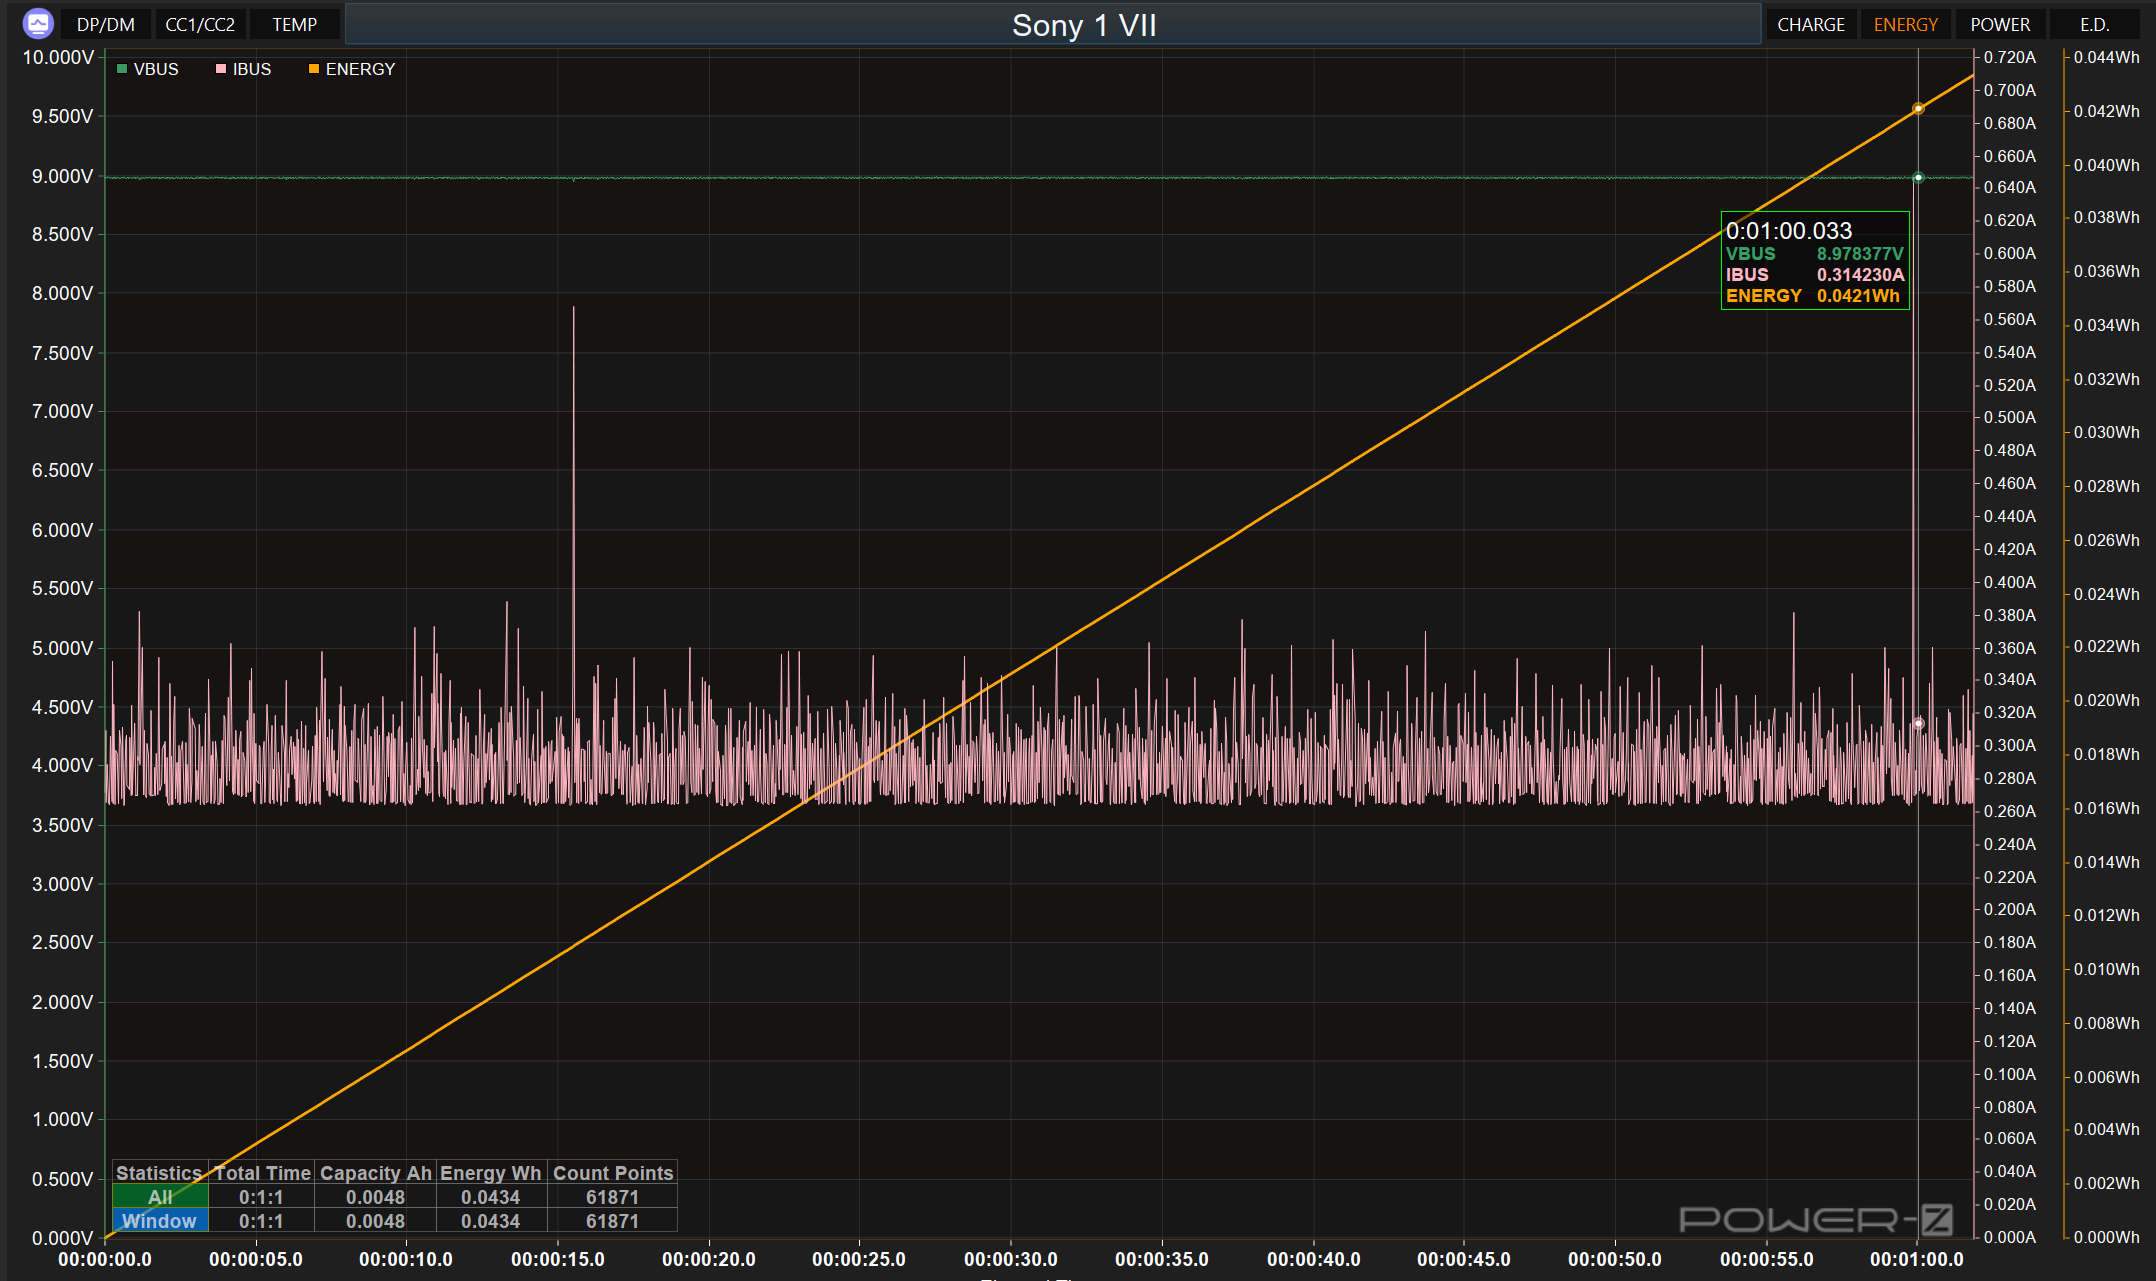Click the orange ENERGY cursor marker dot

tap(1918, 109)
